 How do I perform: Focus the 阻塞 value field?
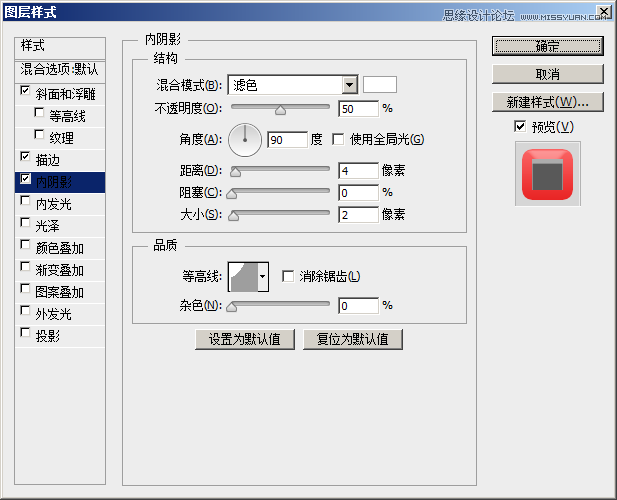pos(358,193)
